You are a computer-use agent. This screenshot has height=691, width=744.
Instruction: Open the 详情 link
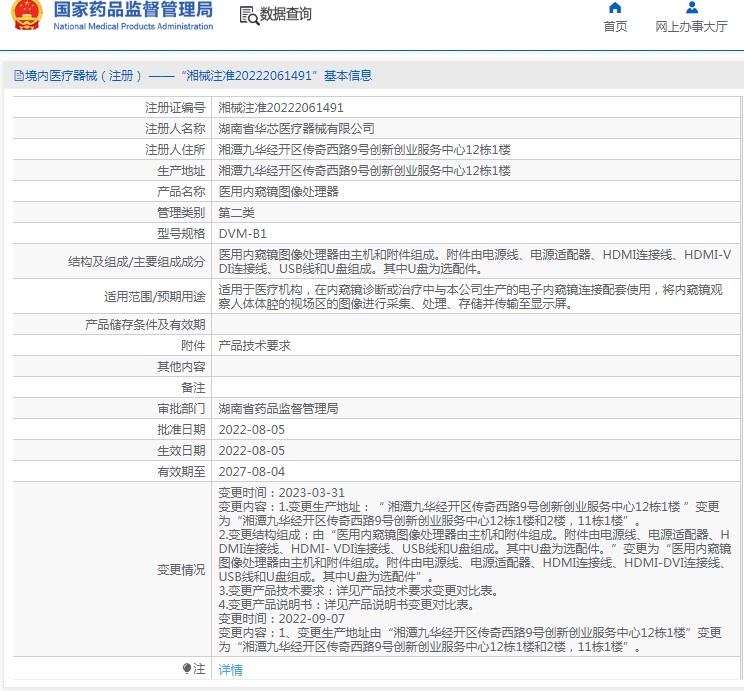pyautogui.click(x=231, y=670)
